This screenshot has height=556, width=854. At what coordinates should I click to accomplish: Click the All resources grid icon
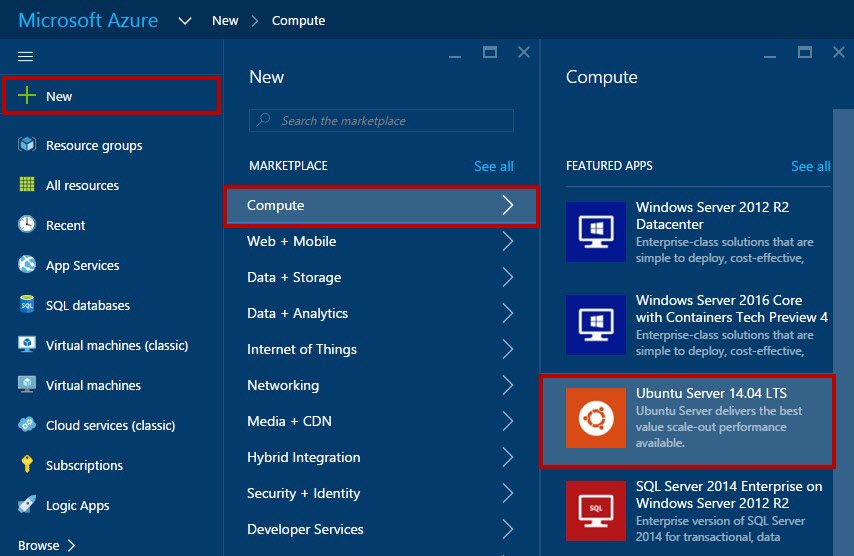[27, 185]
